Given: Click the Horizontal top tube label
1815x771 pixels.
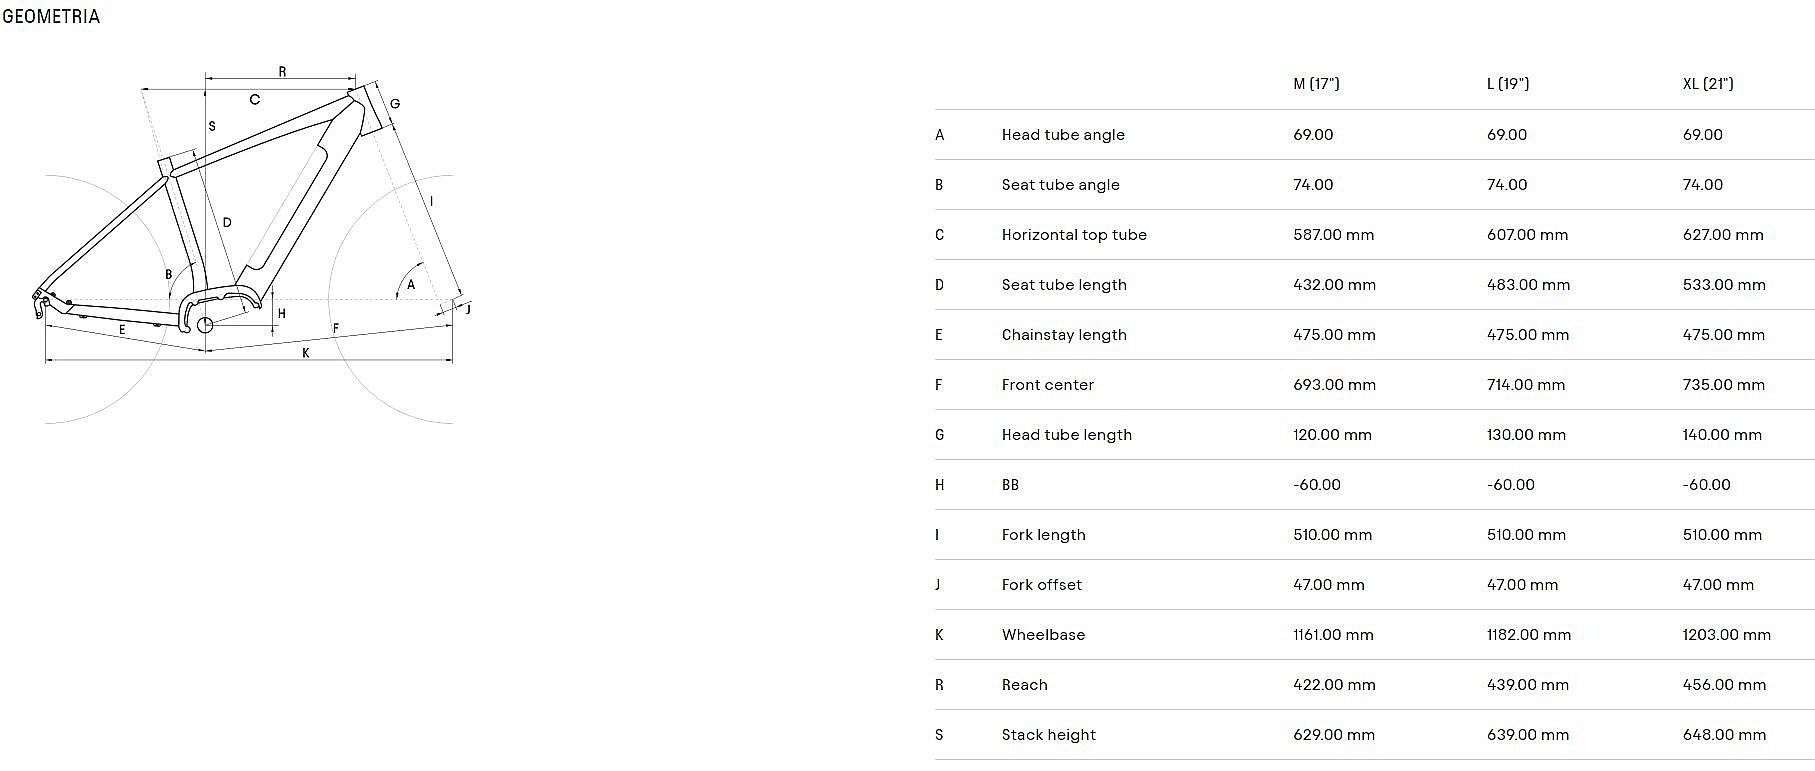Looking at the screenshot, I should pyautogui.click(x=1074, y=235).
